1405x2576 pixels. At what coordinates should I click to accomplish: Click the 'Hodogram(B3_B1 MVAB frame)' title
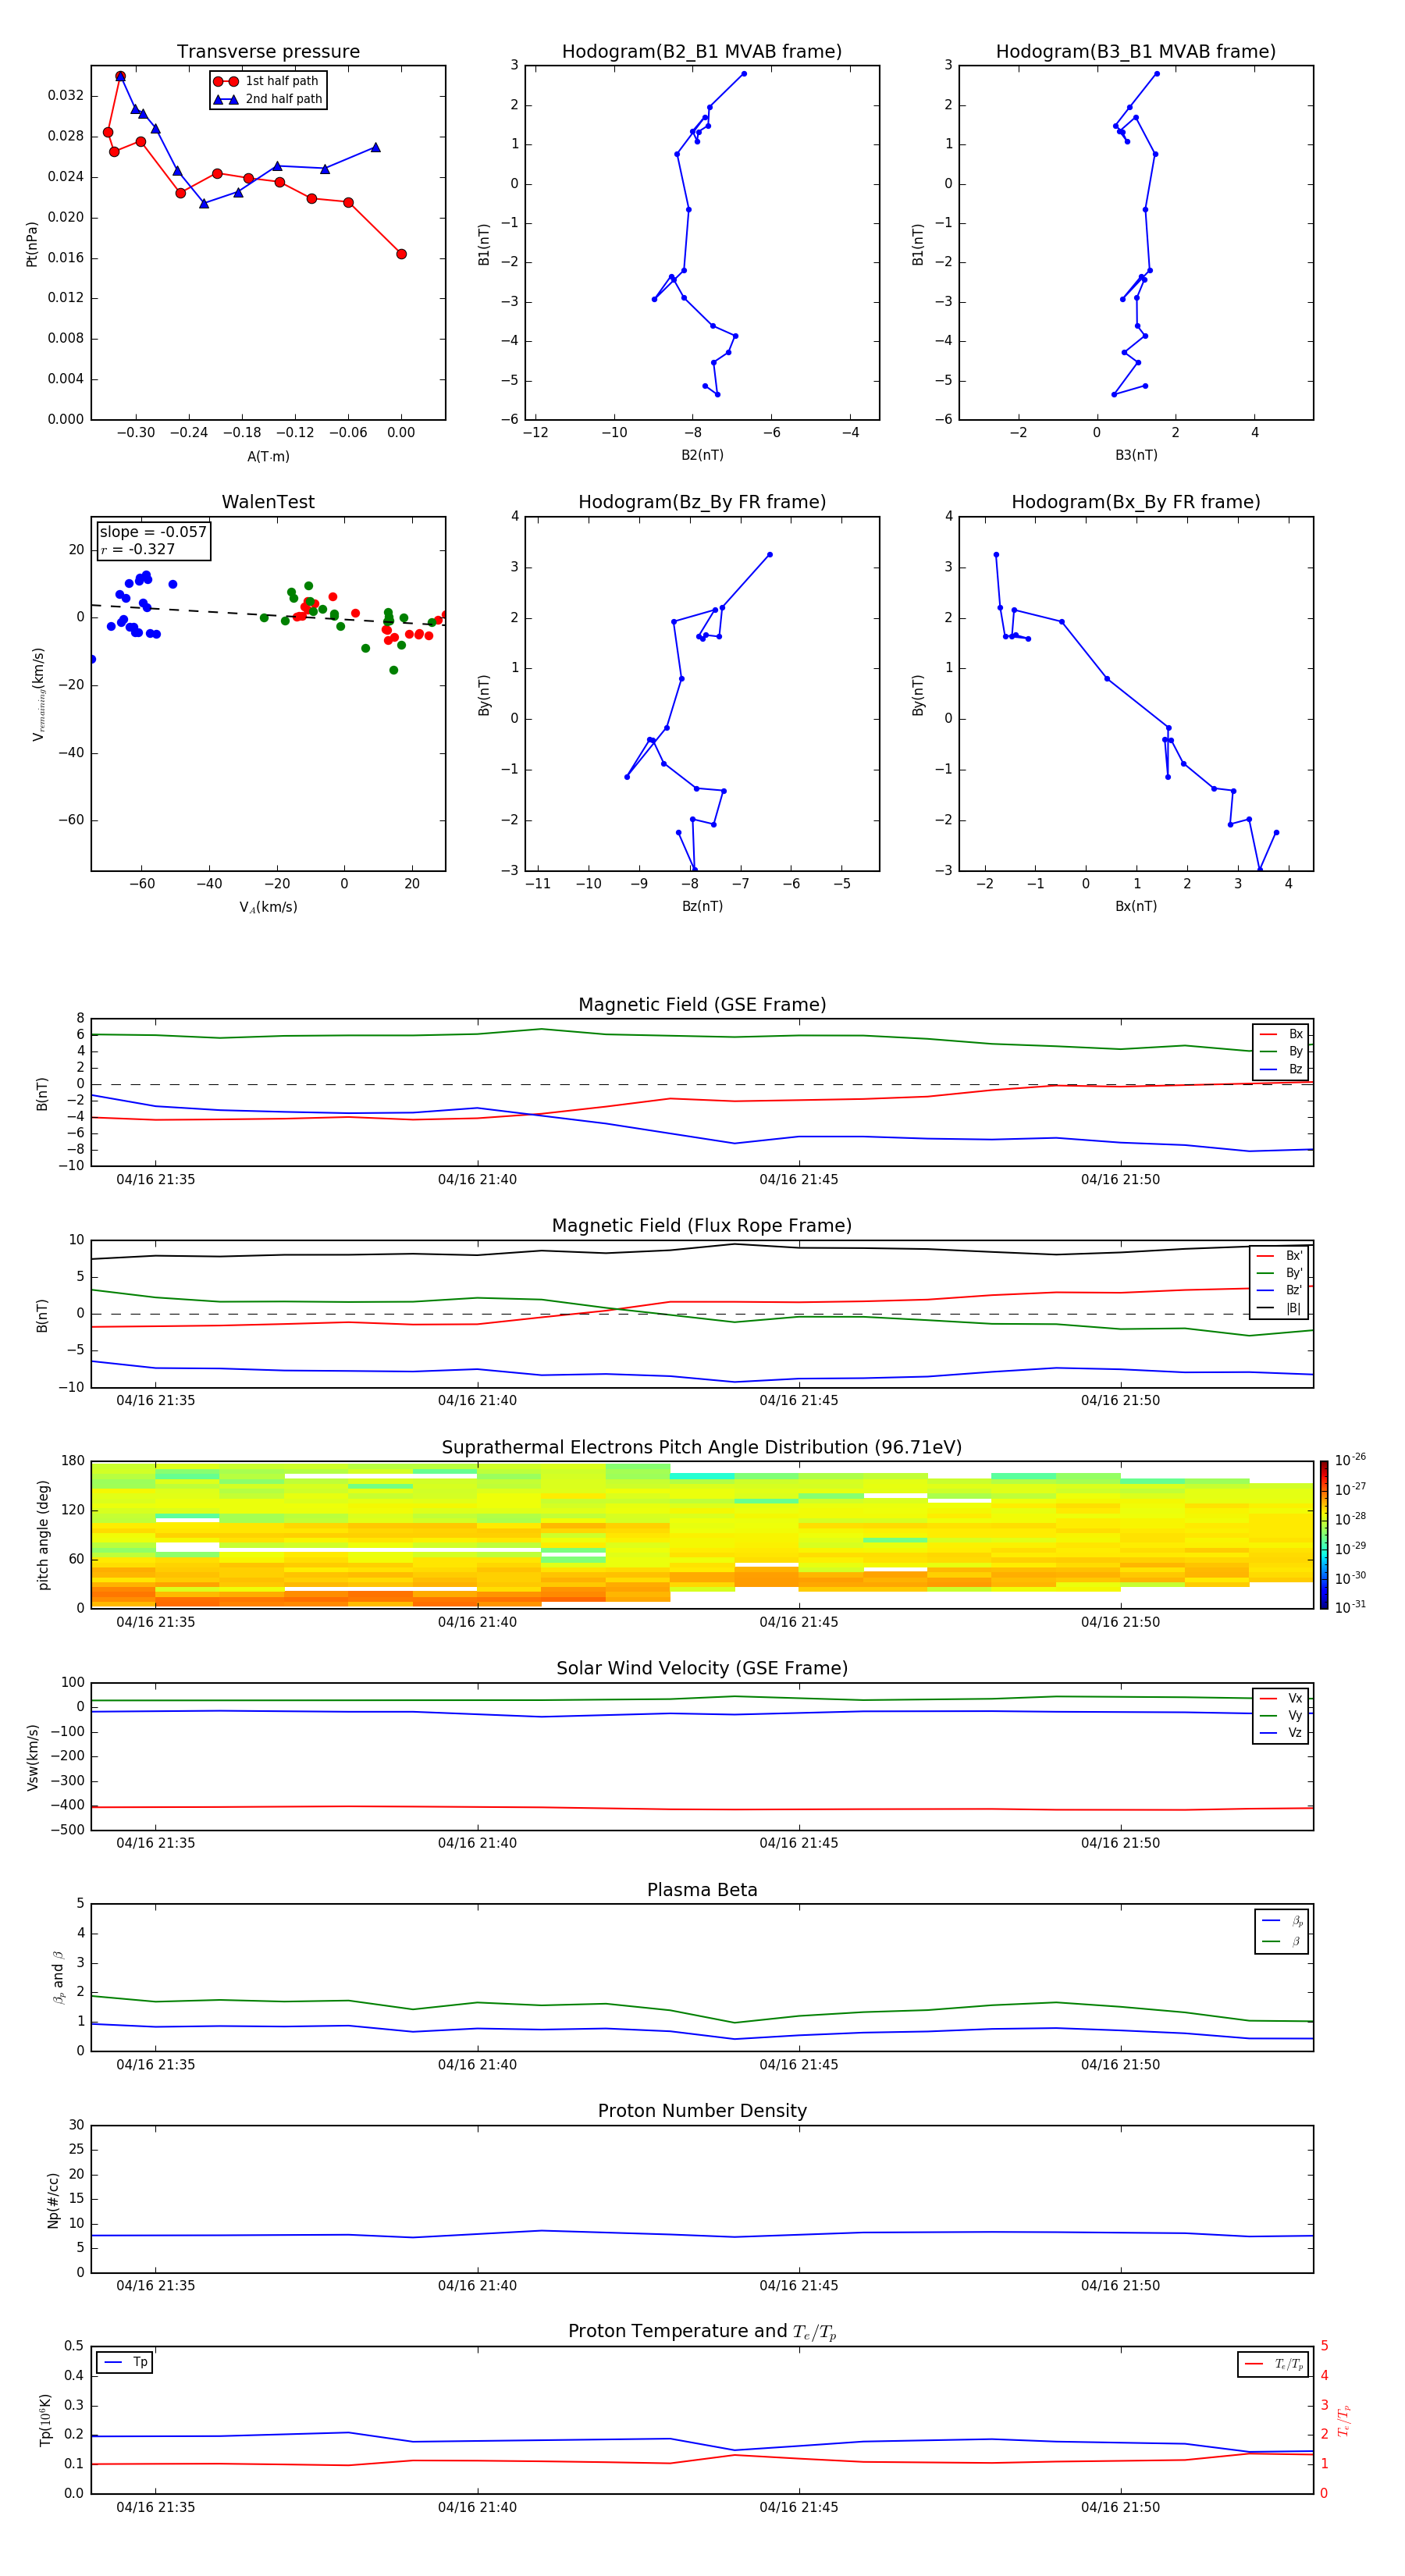1136,52
